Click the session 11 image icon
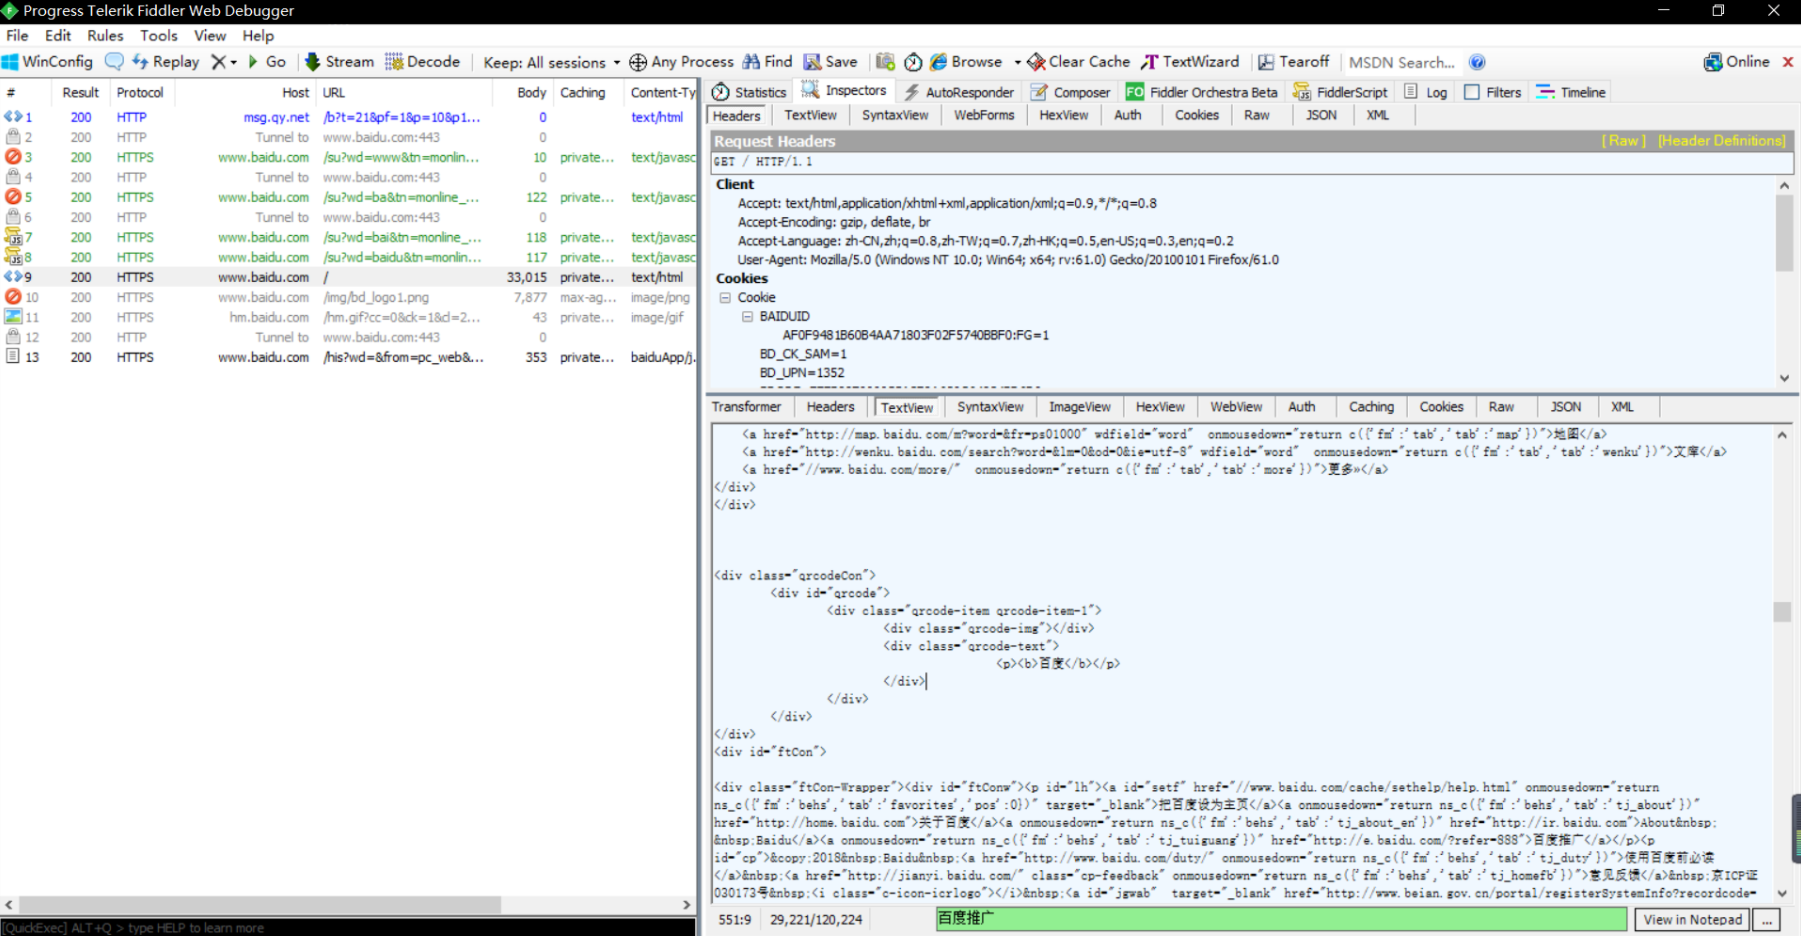This screenshot has width=1801, height=936. coord(13,317)
